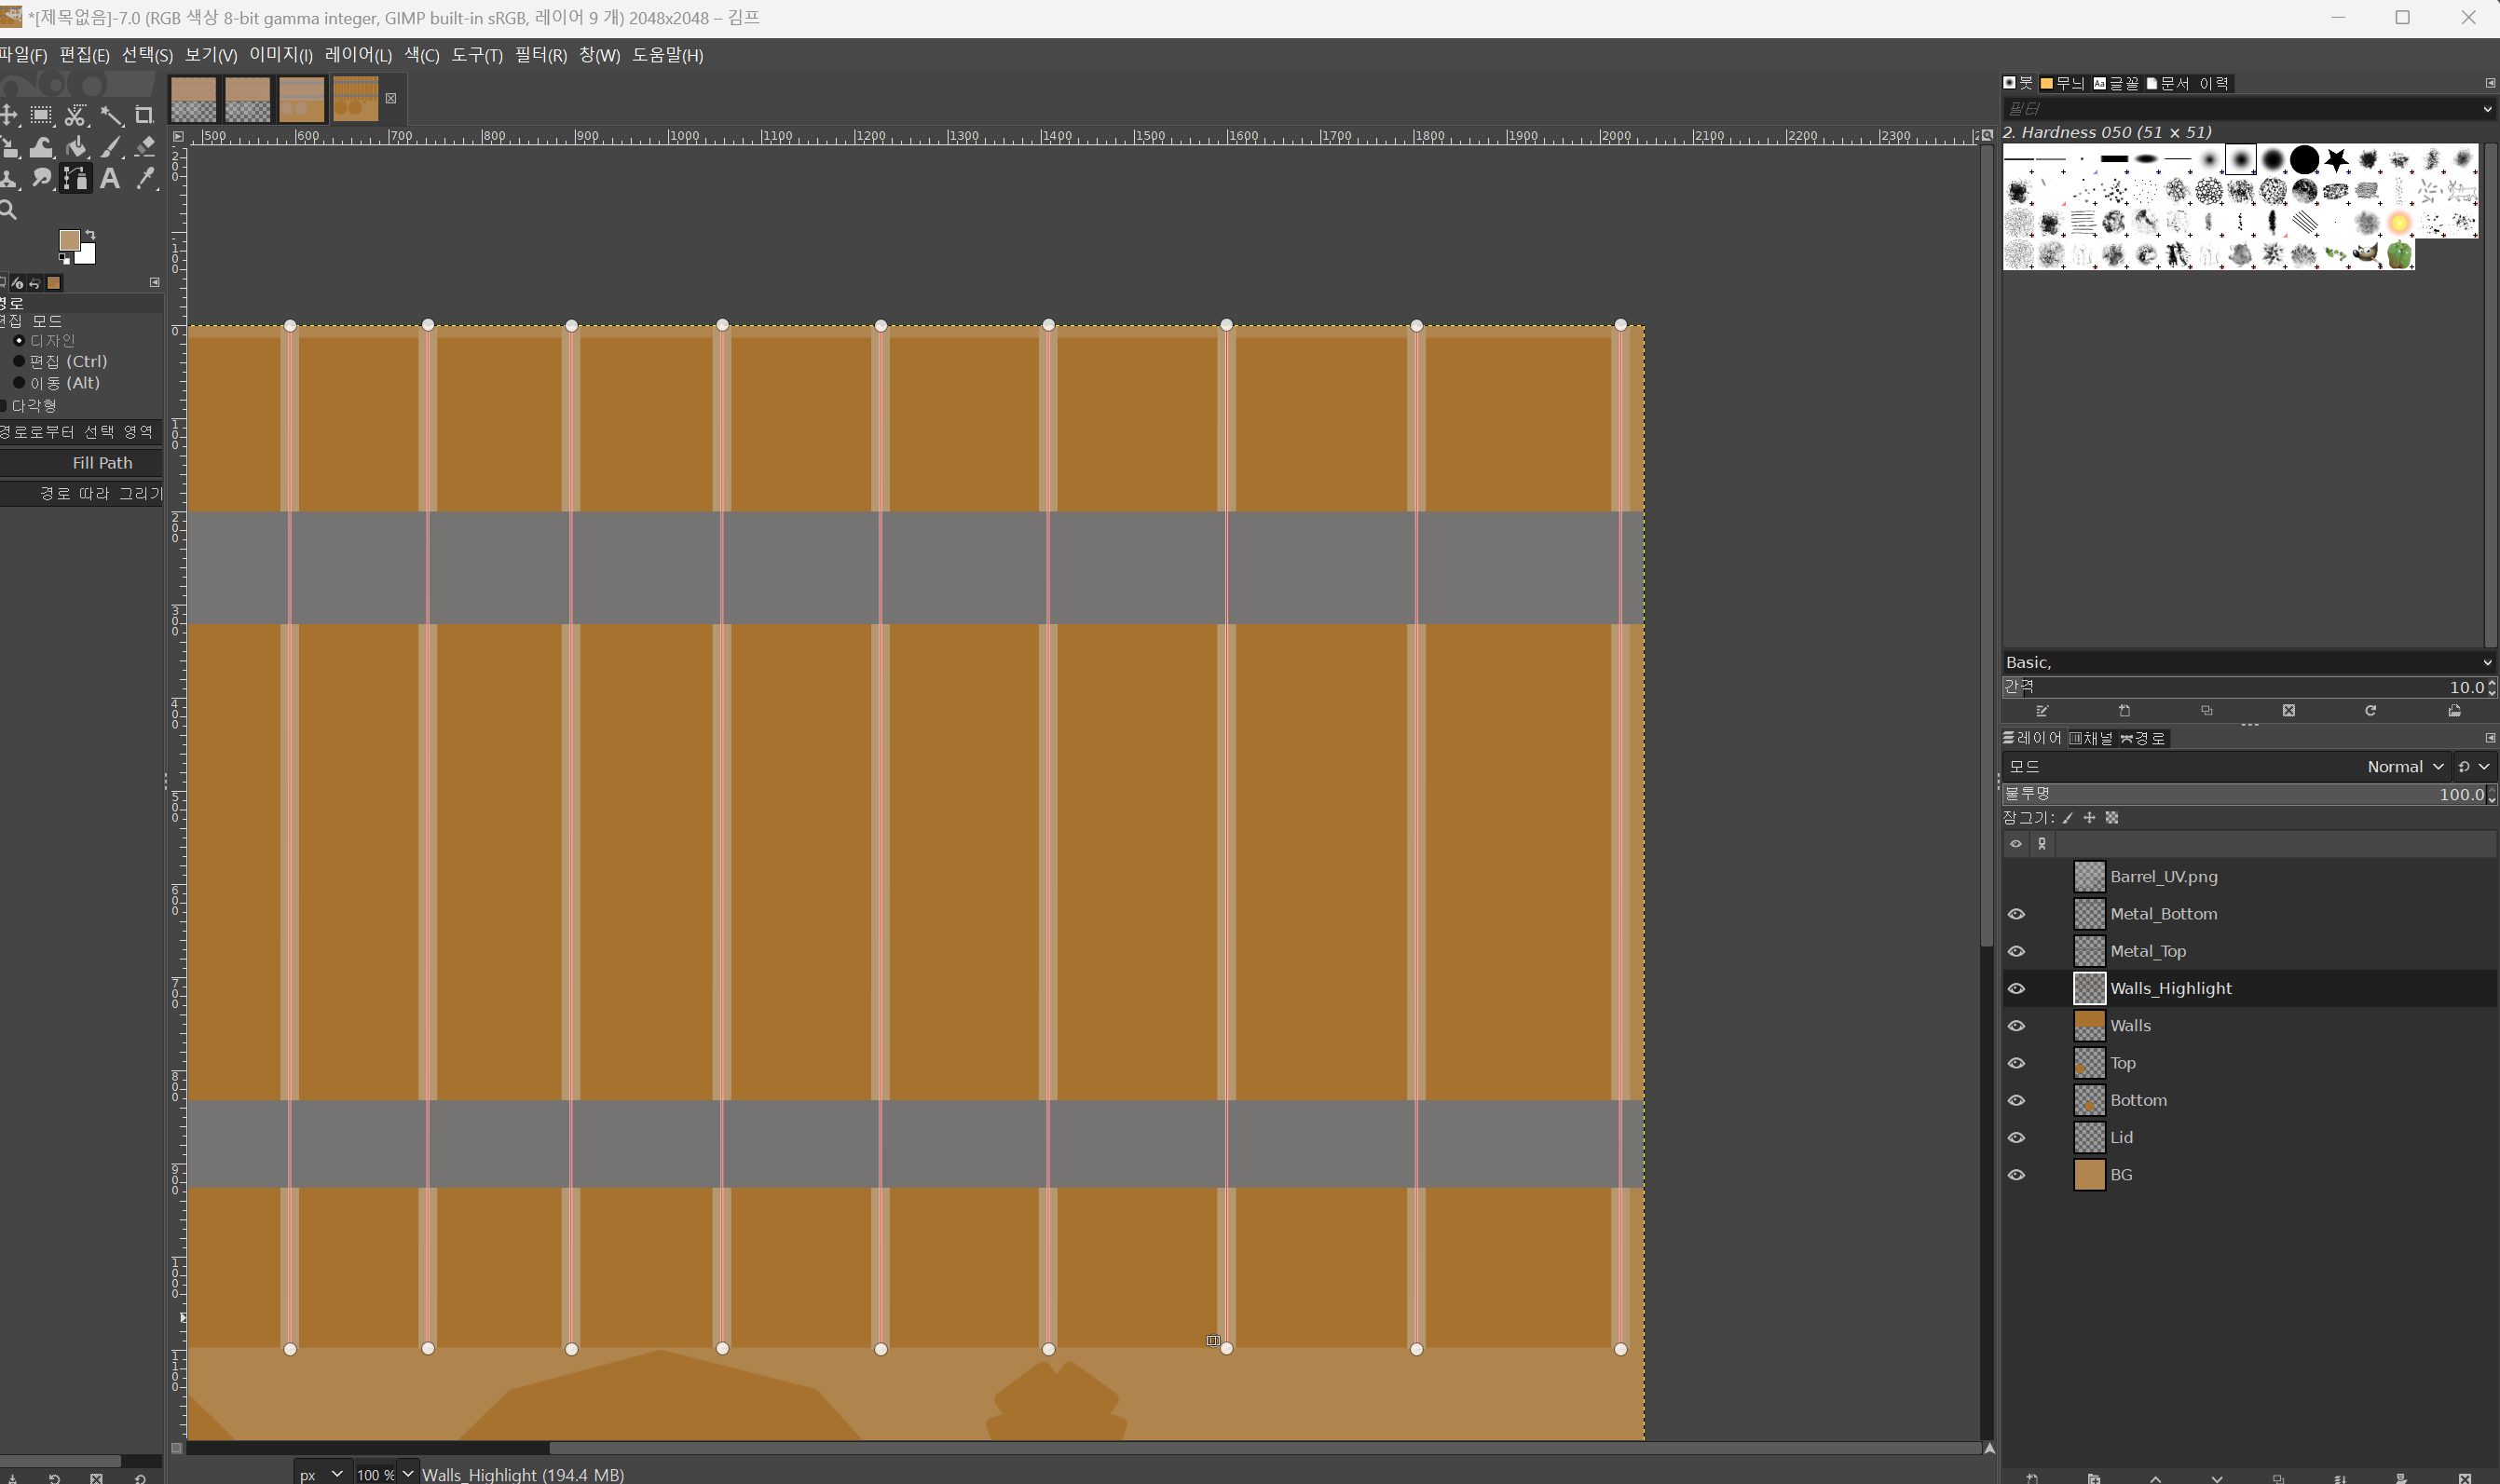This screenshot has width=2500, height=1484.
Task: Hide the Metal_Top layer
Action: [x=2016, y=951]
